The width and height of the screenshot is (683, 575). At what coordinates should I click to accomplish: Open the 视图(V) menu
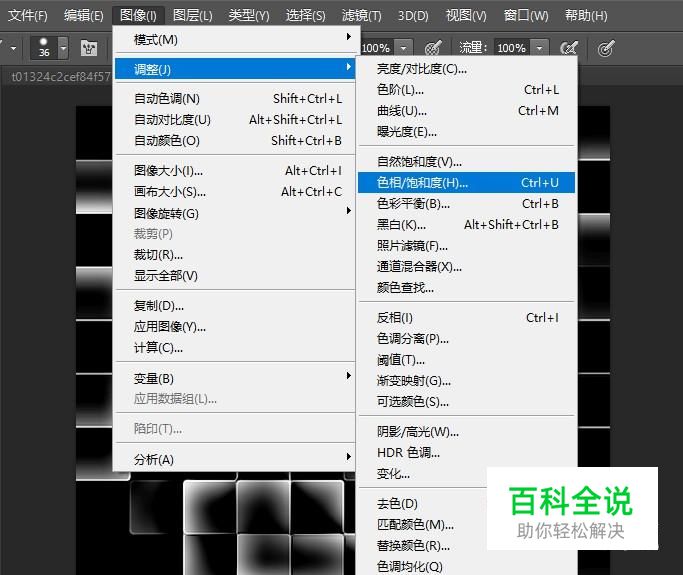pyautogui.click(x=466, y=16)
